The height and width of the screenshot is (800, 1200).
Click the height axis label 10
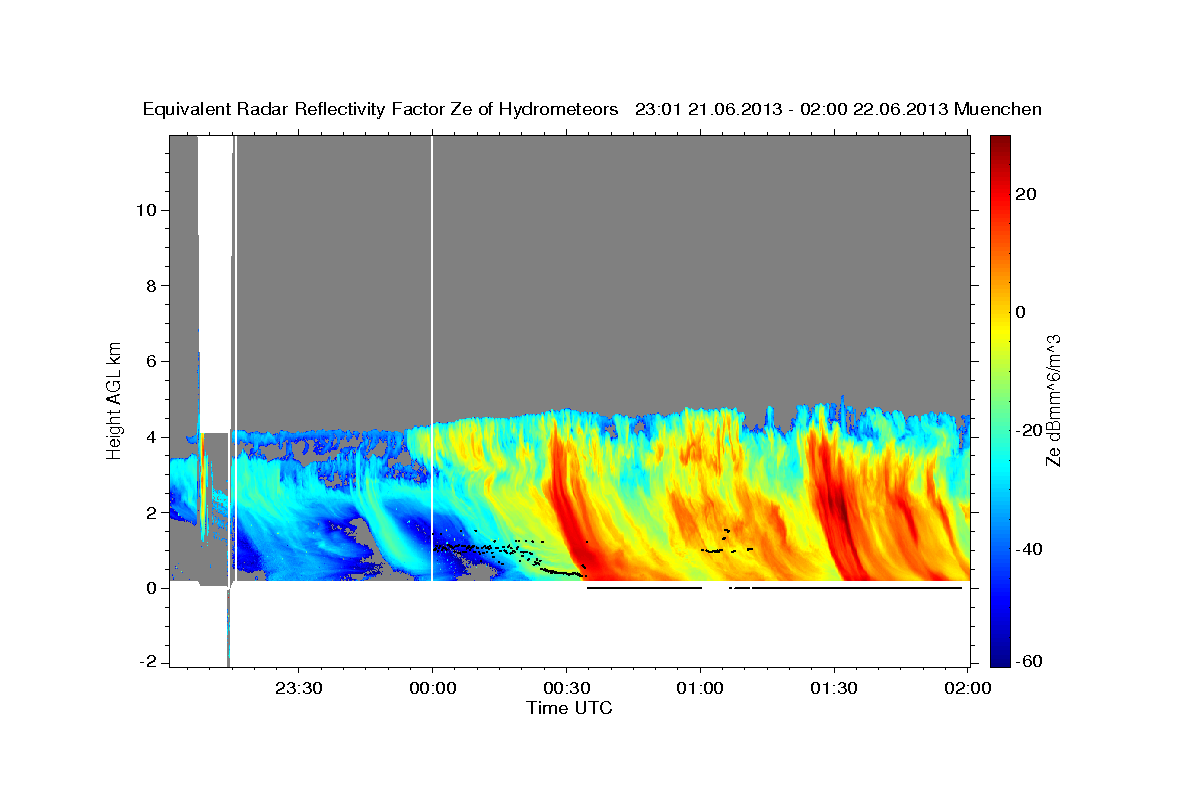[147, 210]
